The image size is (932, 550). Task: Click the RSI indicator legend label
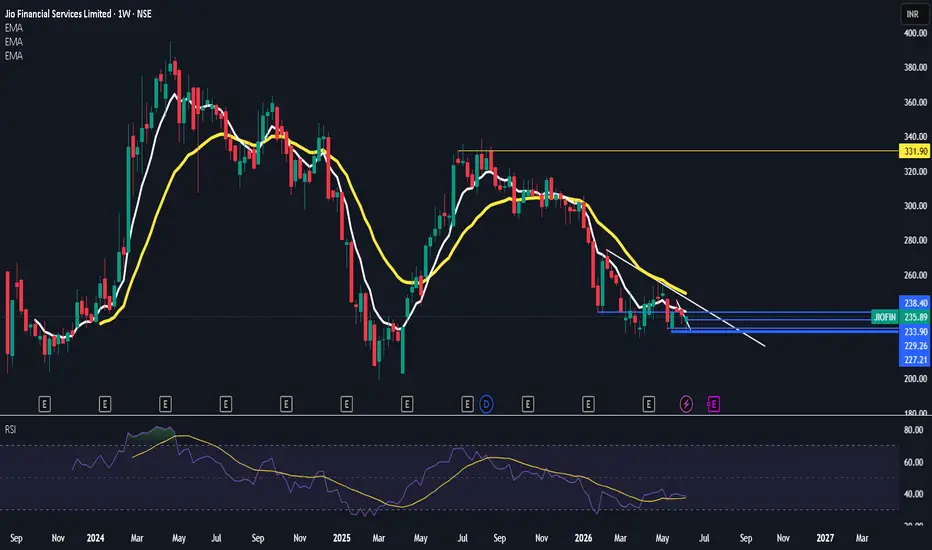click(10, 429)
